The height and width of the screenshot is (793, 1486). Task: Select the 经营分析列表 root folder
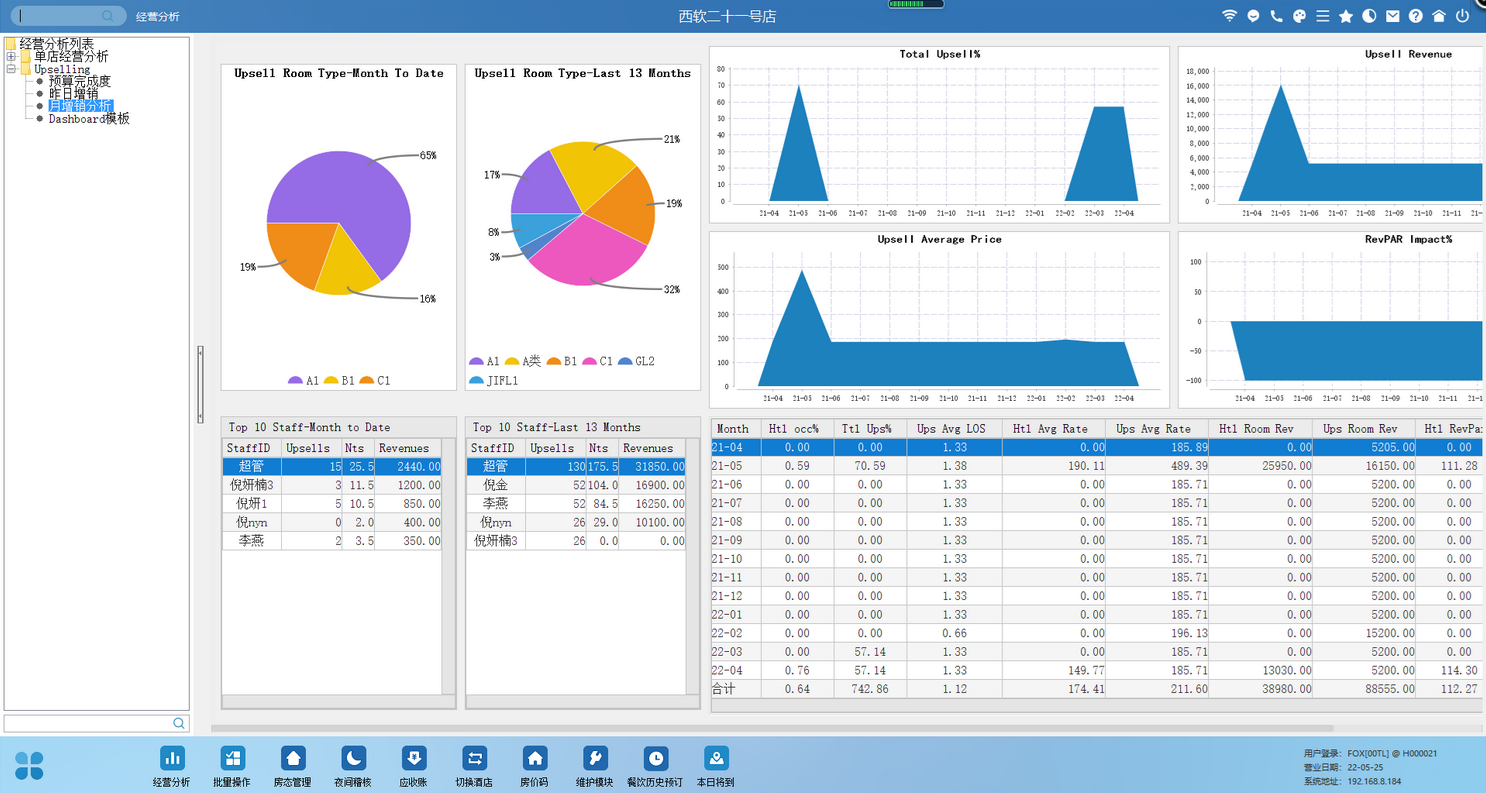pyautogui.click(x=57, y=44)
